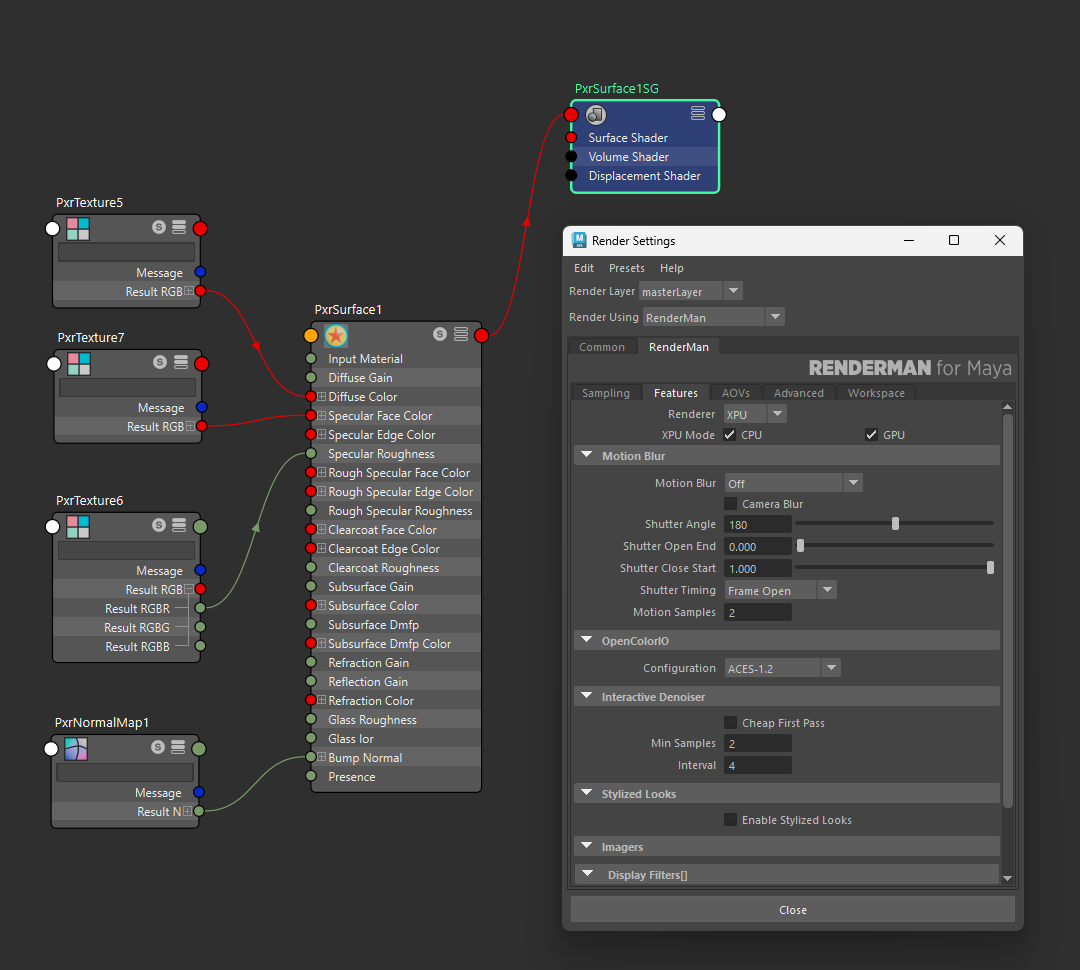Click Displacement Shader input port
1080x970 pixels.
click(x=571, y=176)
